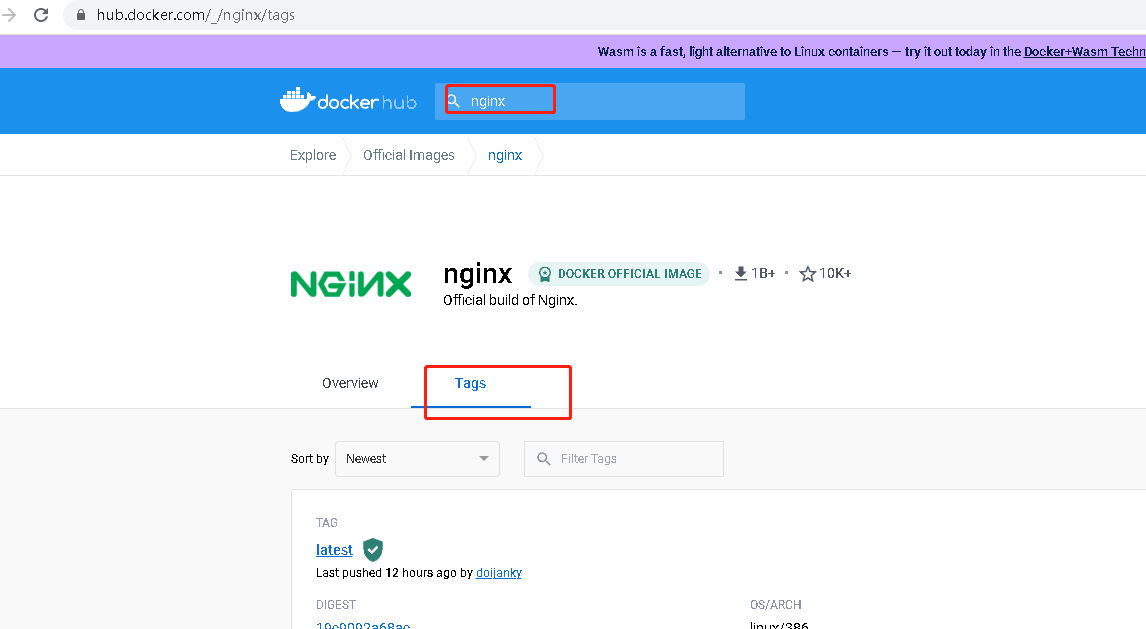Open the Sort by Newest dropdown

tap(417, 459)
